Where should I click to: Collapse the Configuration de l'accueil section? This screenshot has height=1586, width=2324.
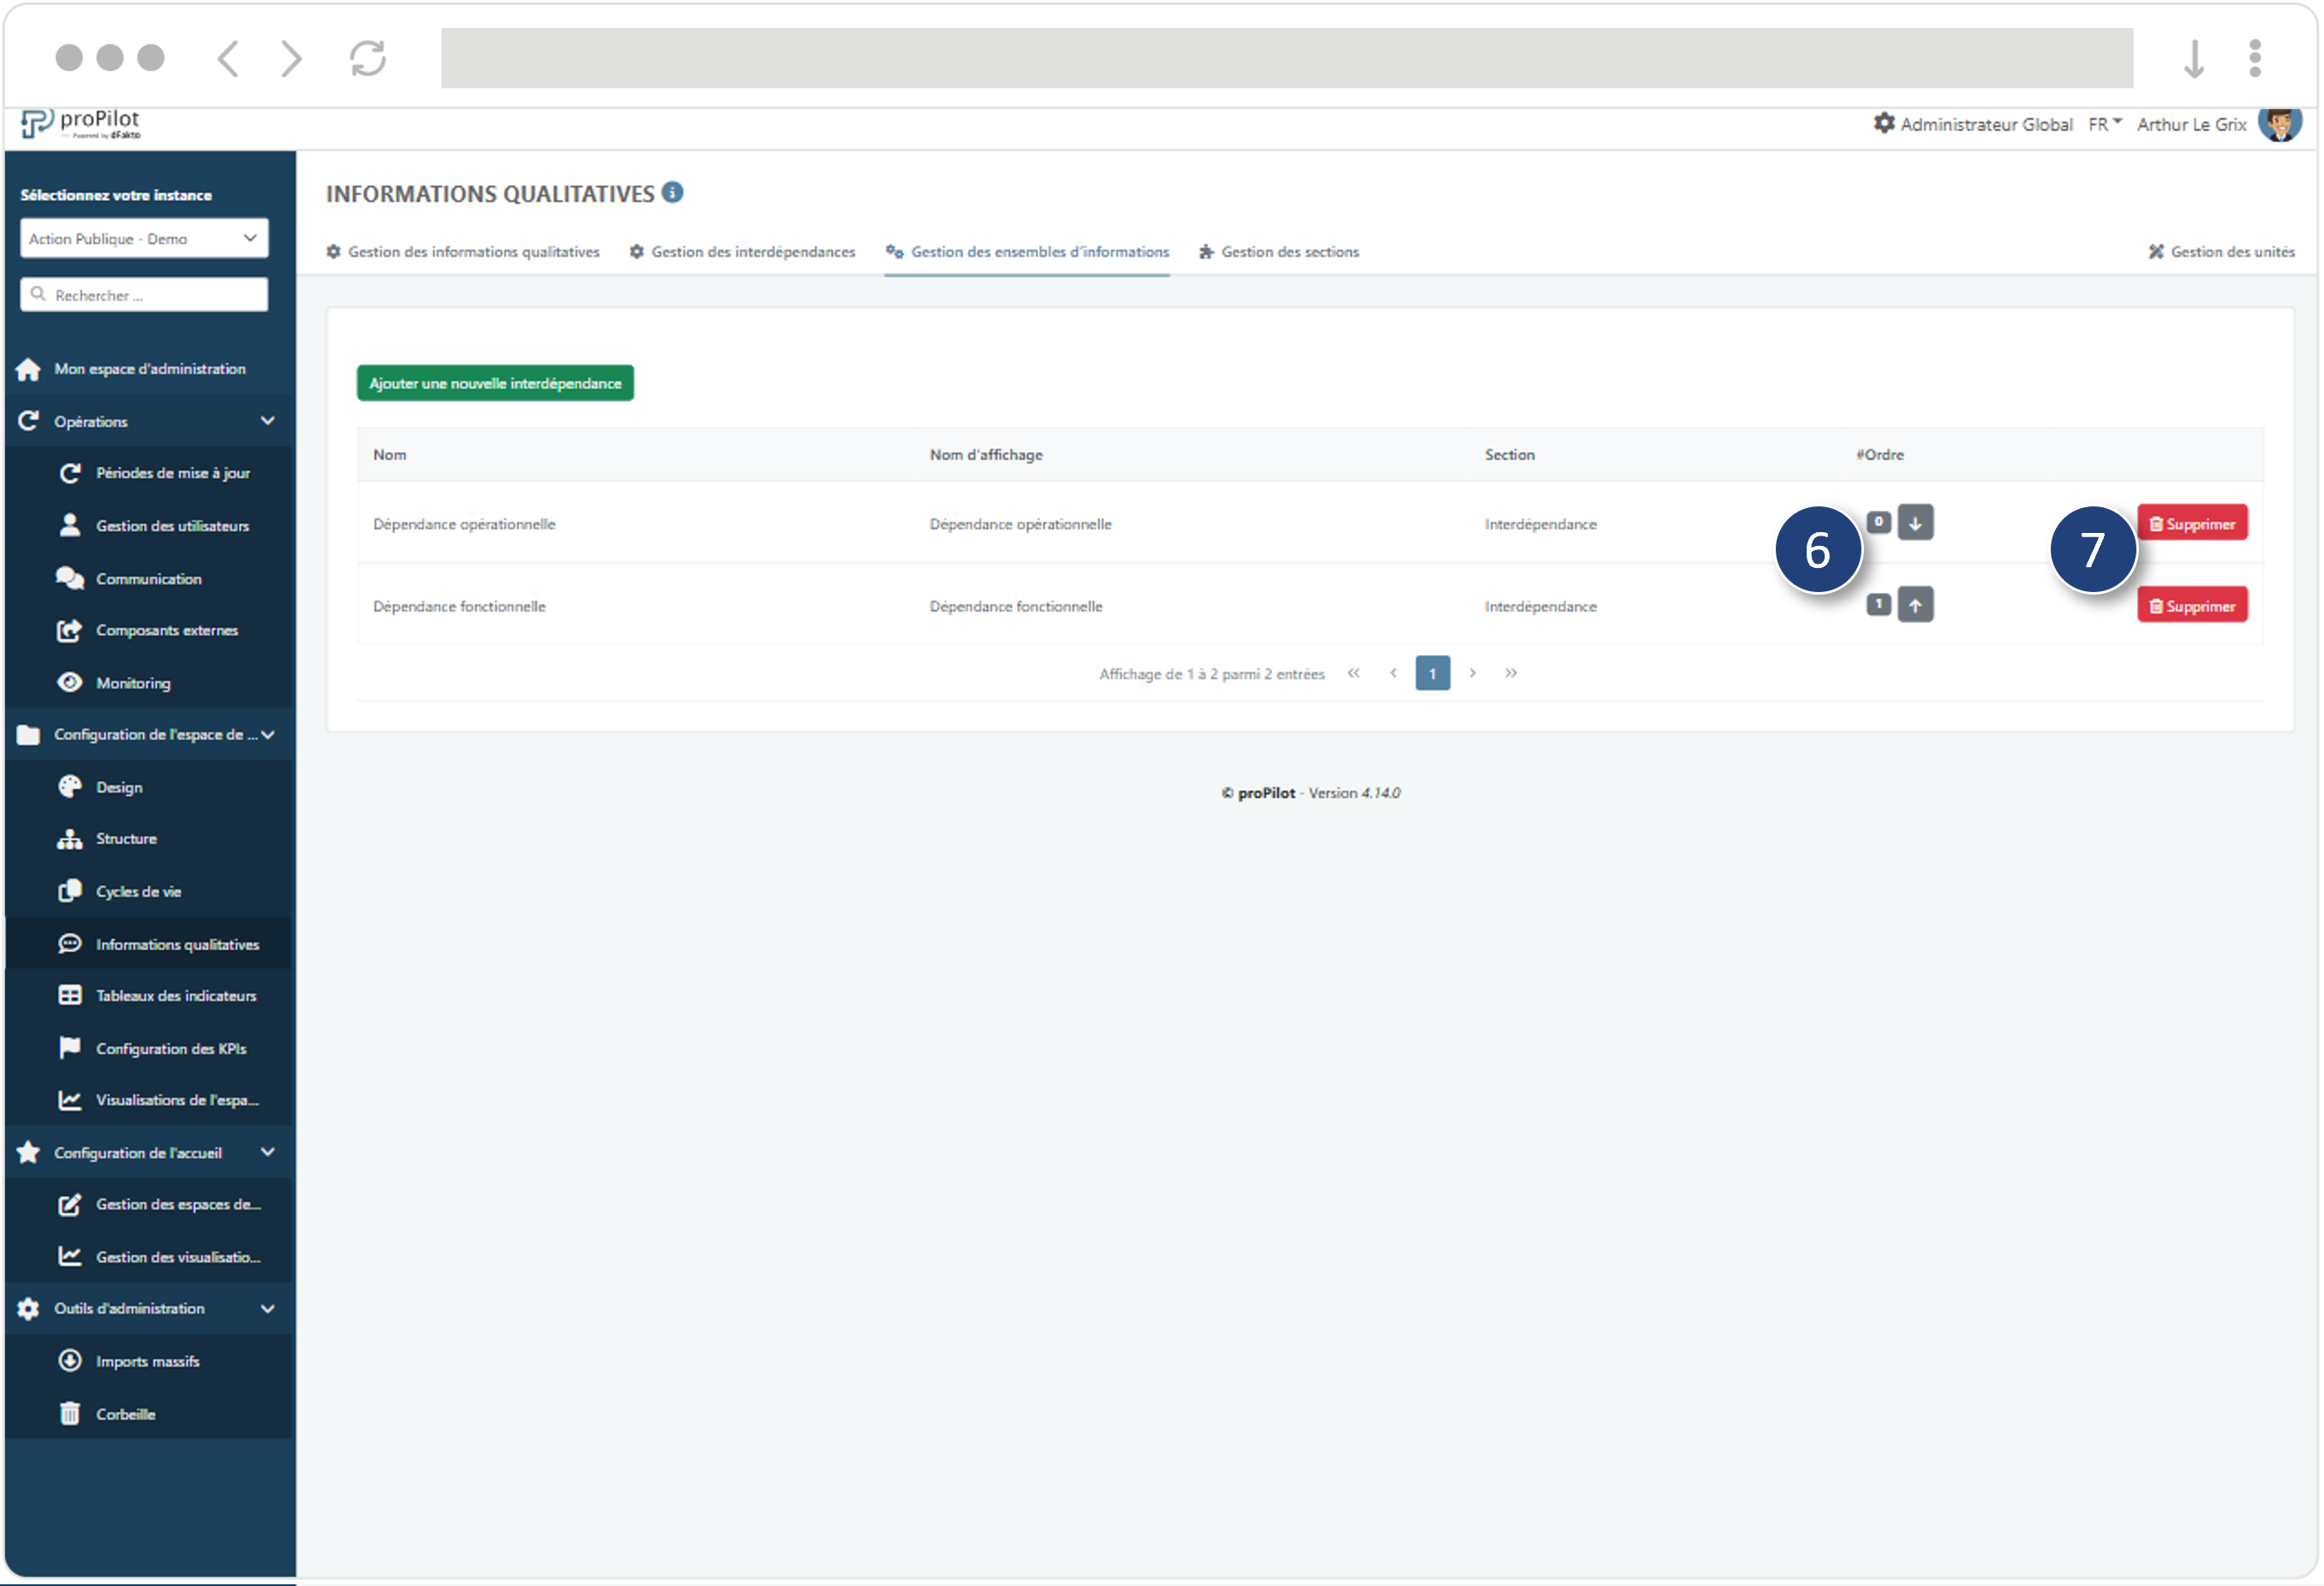[268, 1152]
